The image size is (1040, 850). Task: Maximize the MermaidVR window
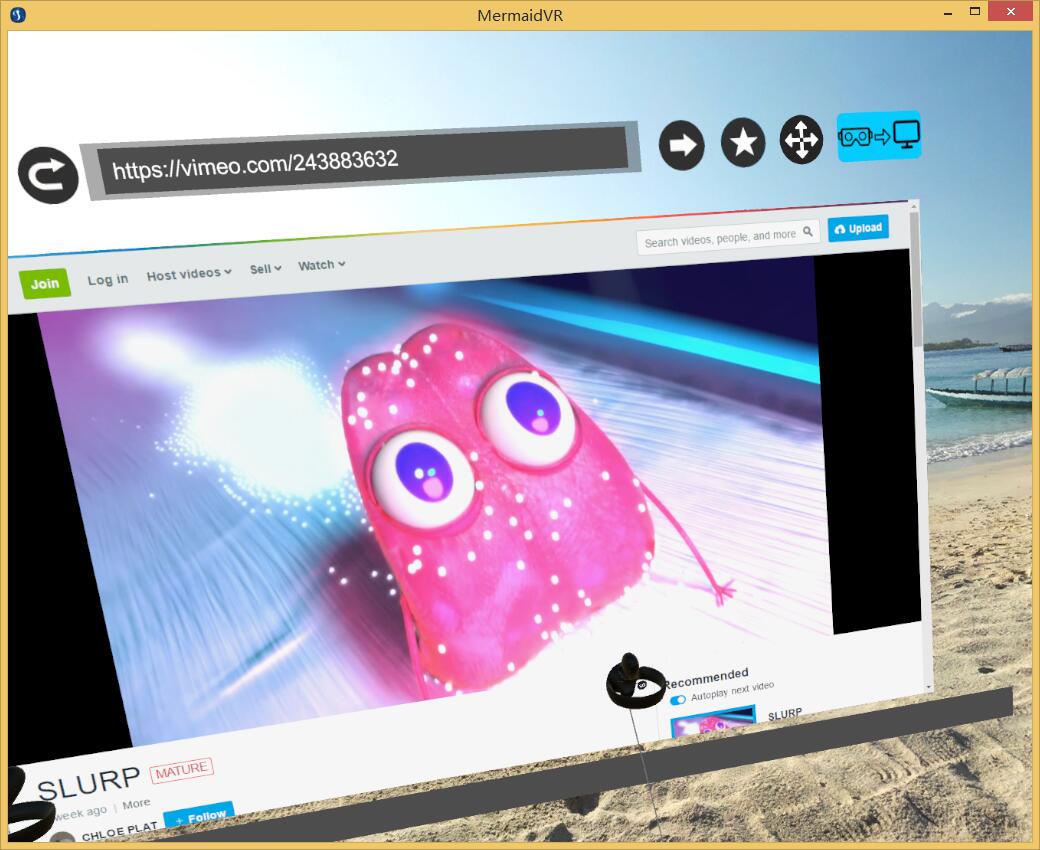point(975,11)
